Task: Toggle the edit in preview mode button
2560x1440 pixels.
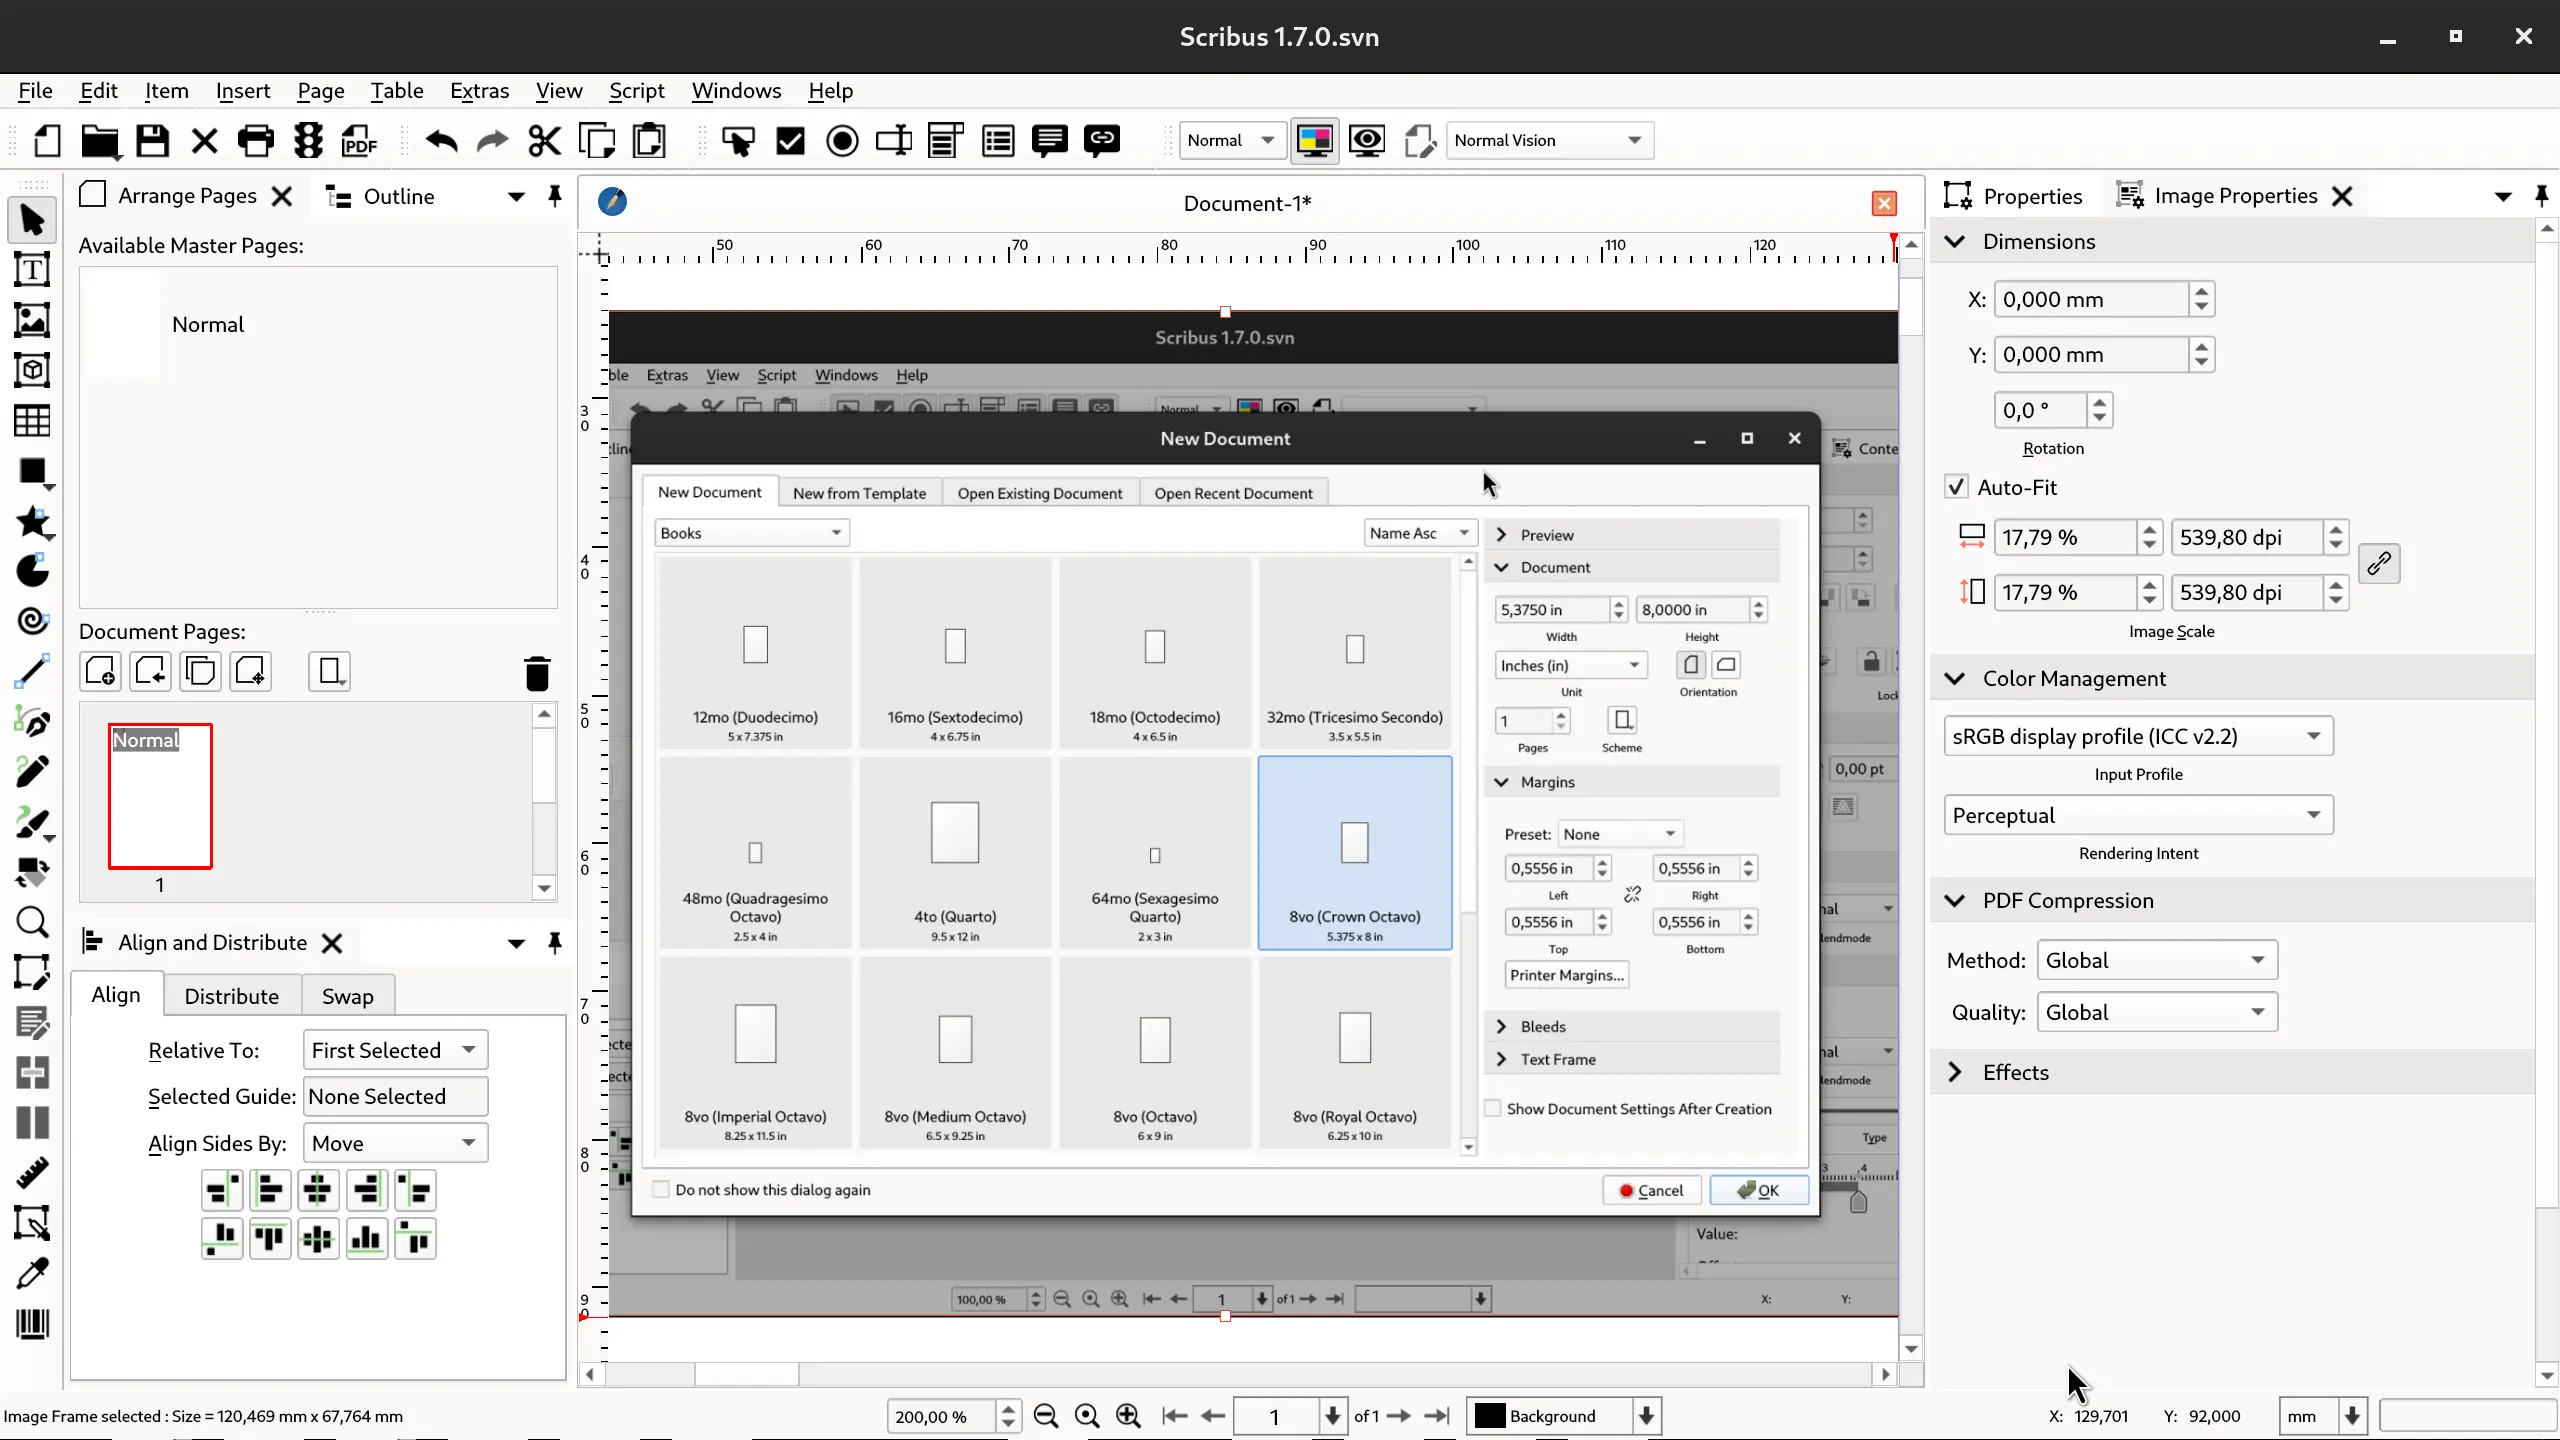Action: click(x=1419, y=141)
